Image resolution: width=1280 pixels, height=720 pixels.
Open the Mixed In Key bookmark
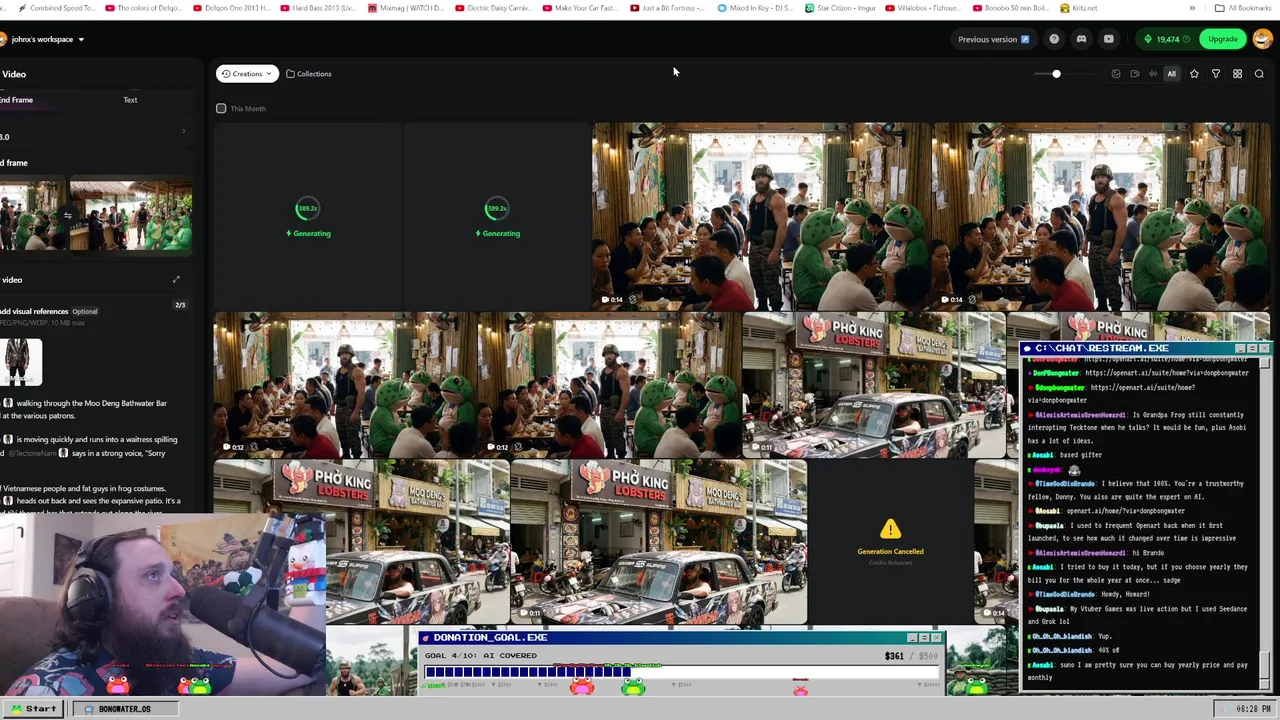(755, 8)
